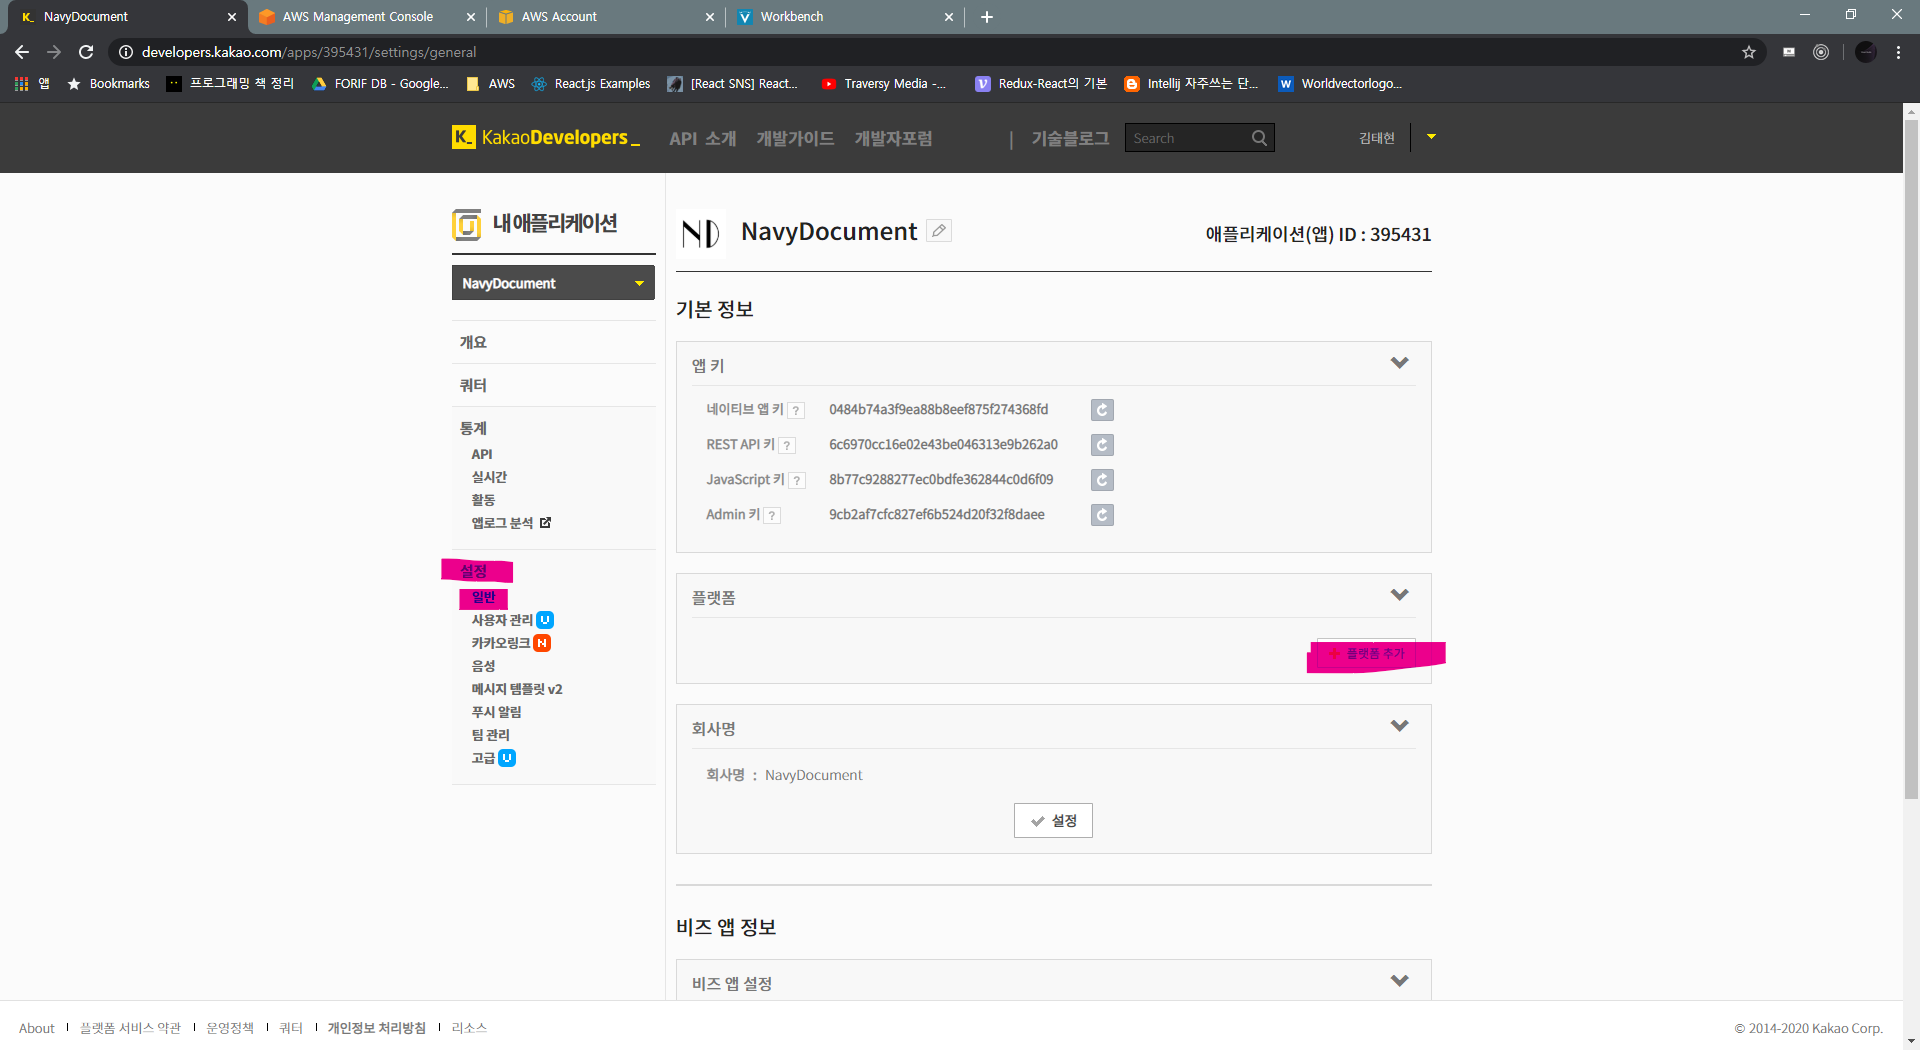Open a new browser tab

987,17
